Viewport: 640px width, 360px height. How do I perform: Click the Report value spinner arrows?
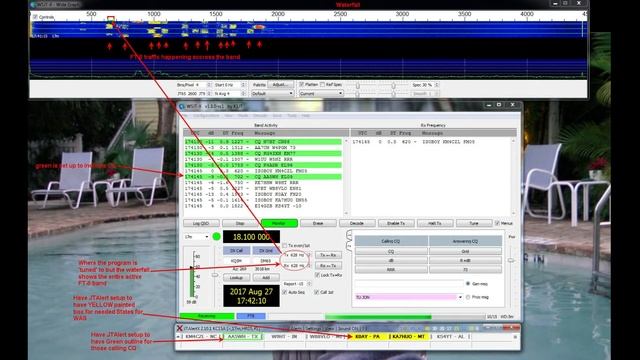click(309, 284)
